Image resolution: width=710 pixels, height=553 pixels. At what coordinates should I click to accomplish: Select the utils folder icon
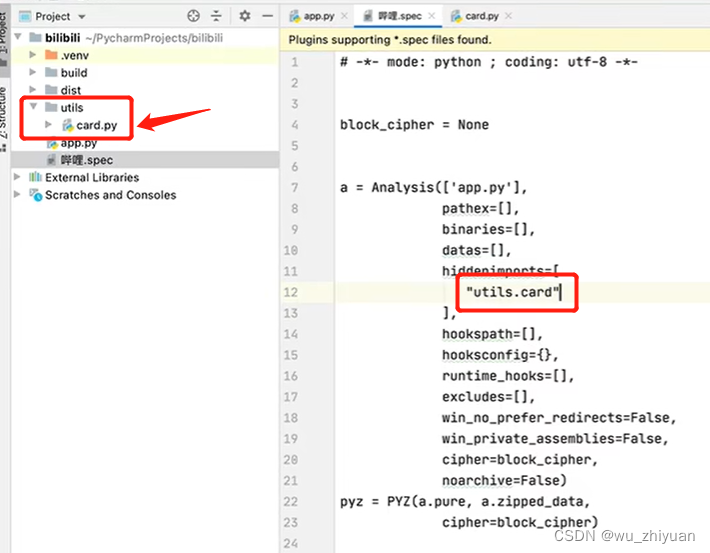[x=51, y=107]
